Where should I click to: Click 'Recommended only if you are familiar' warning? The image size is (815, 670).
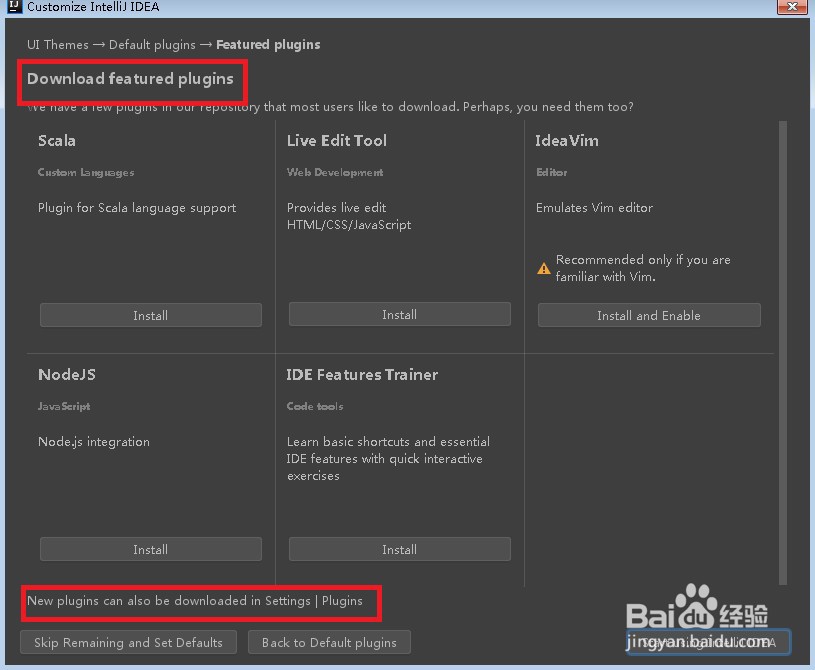(643, 268)
